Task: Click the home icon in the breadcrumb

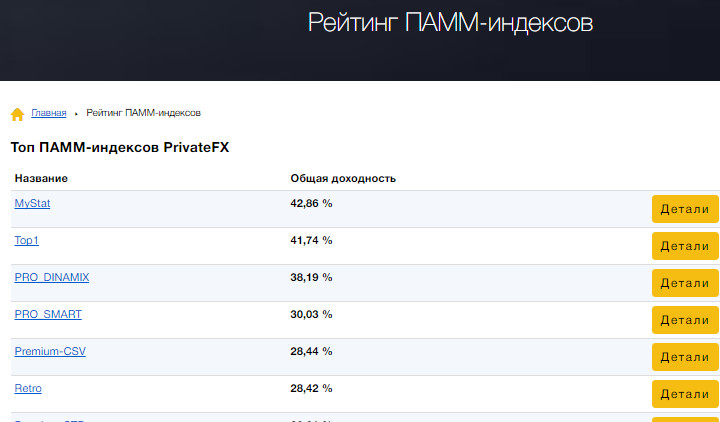Action: tap(17, 114)
